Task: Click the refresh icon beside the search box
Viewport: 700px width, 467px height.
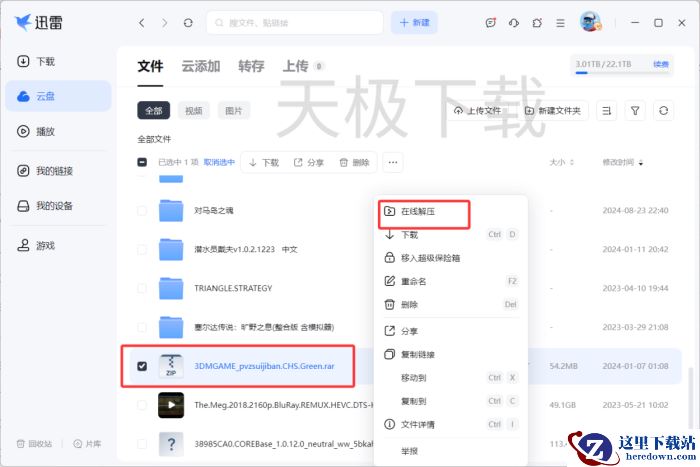Action: pyautogui.click(x=188, y=23)
